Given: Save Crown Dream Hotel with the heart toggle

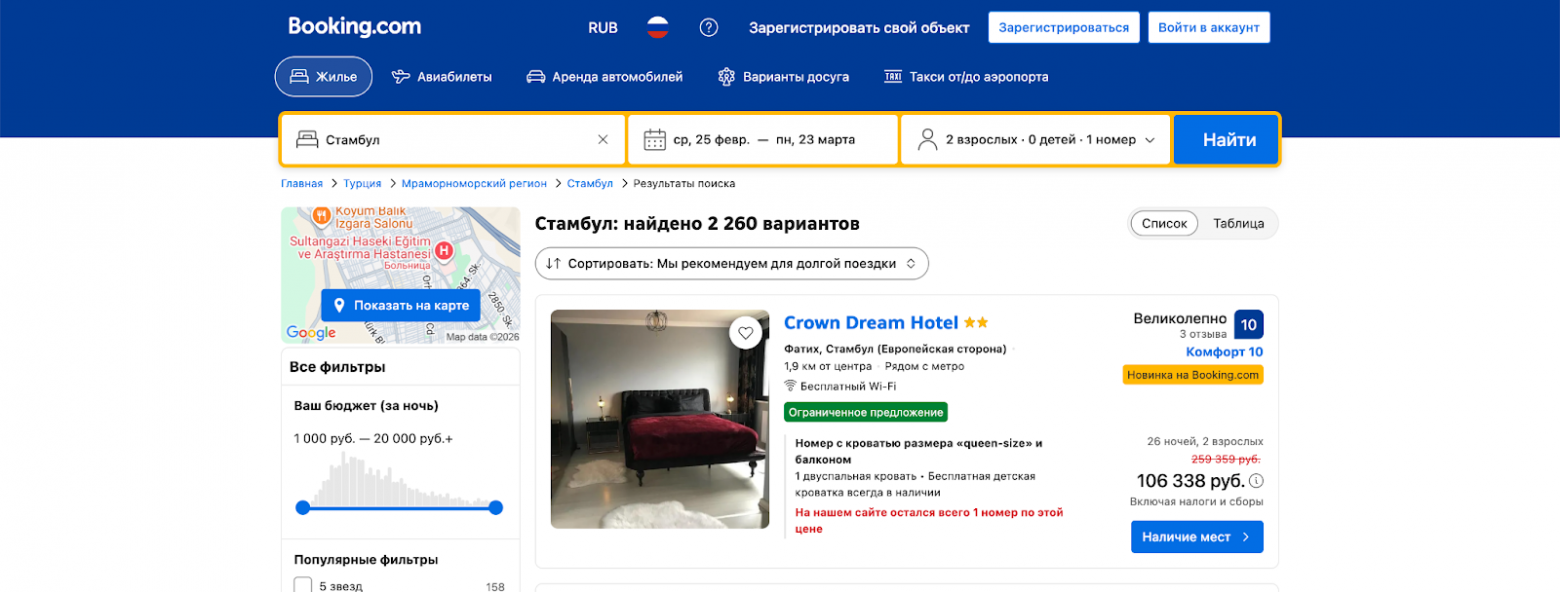Looking at the screenshot, I should [747, 332].
